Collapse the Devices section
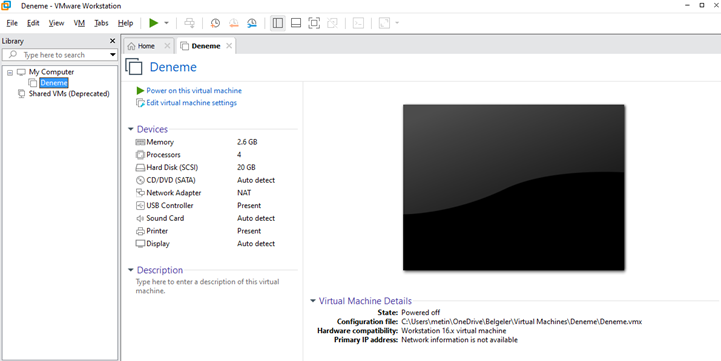Image resolution: width=721 pixels, height=361 pixels. [x=131, y=129]
